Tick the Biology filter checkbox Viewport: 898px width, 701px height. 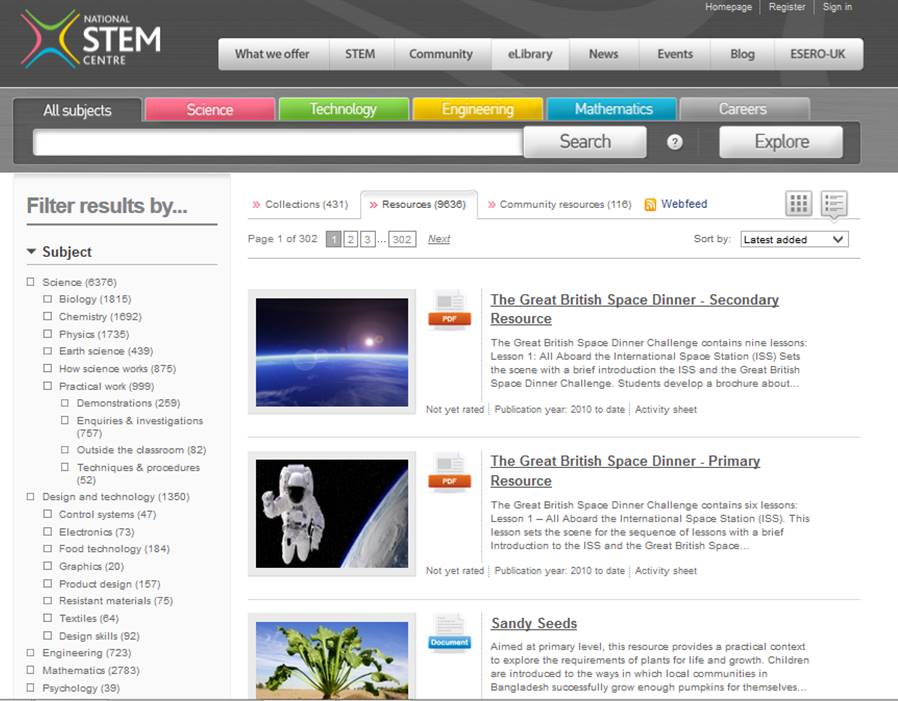point(47,299)
